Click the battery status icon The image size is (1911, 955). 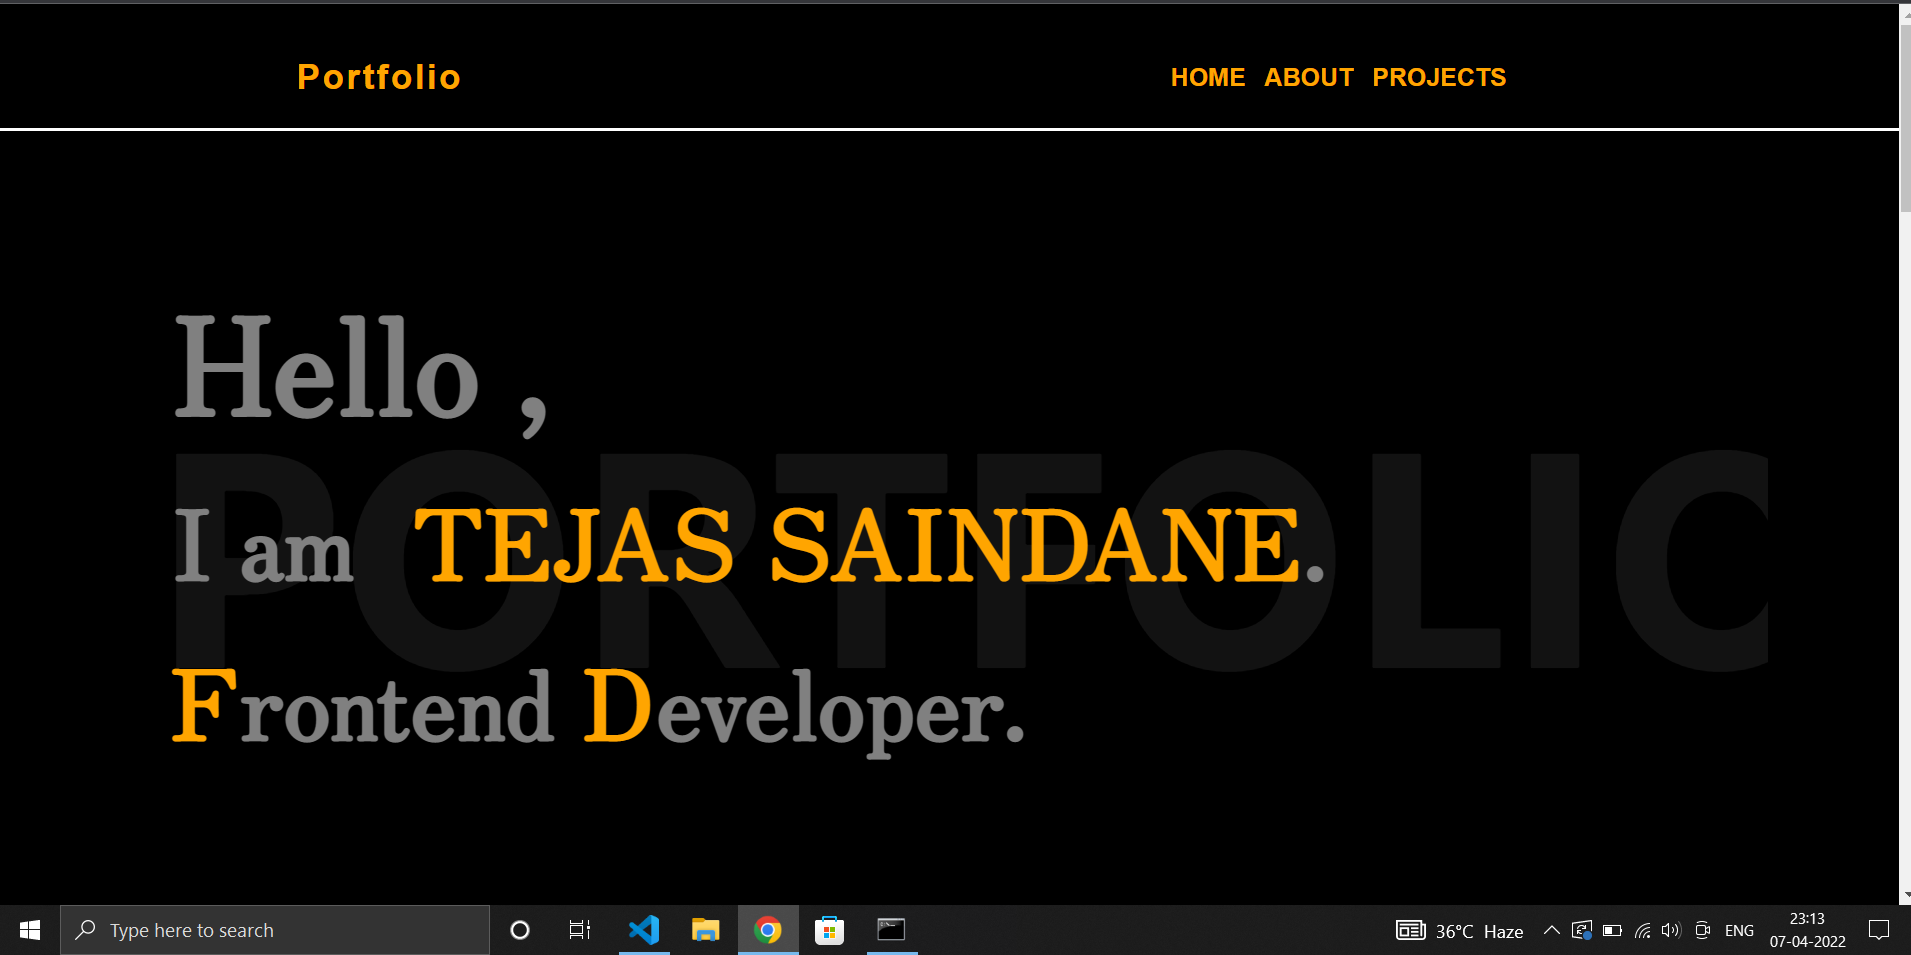(x=1612, y=931)
